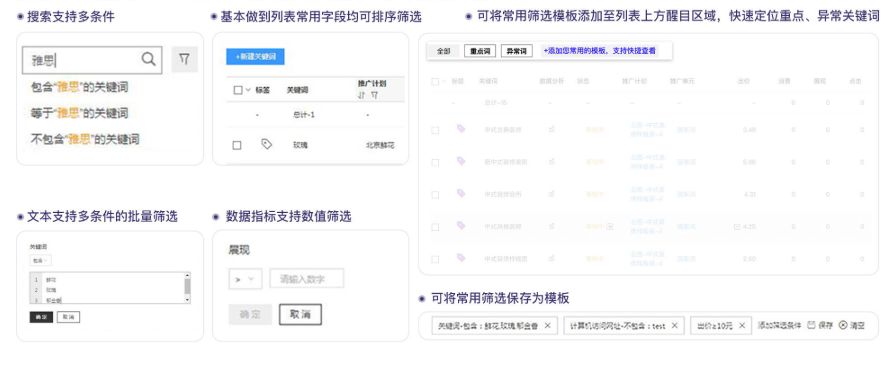Click the +添加您常用的模板 link
This screenshot has height=366, width=895.
tap(599, 51)
